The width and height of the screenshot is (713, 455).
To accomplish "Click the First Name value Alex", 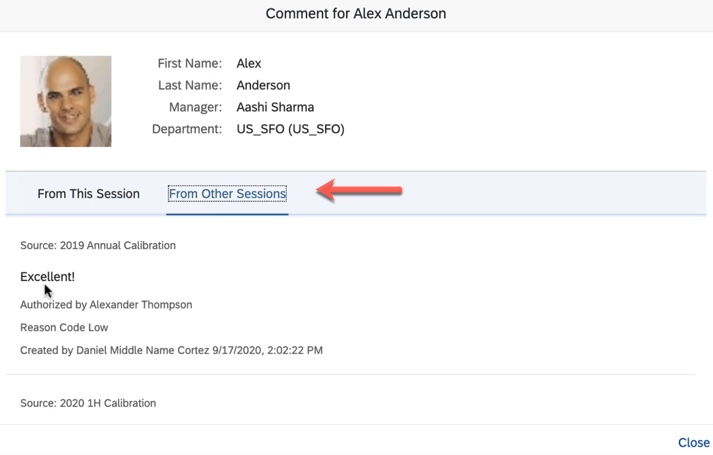I will (249, 63).
